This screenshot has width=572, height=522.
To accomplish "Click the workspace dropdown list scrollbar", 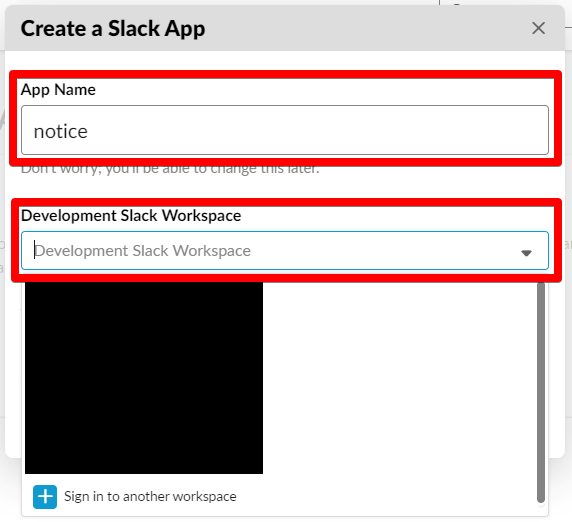I will [x=541, y=393].
